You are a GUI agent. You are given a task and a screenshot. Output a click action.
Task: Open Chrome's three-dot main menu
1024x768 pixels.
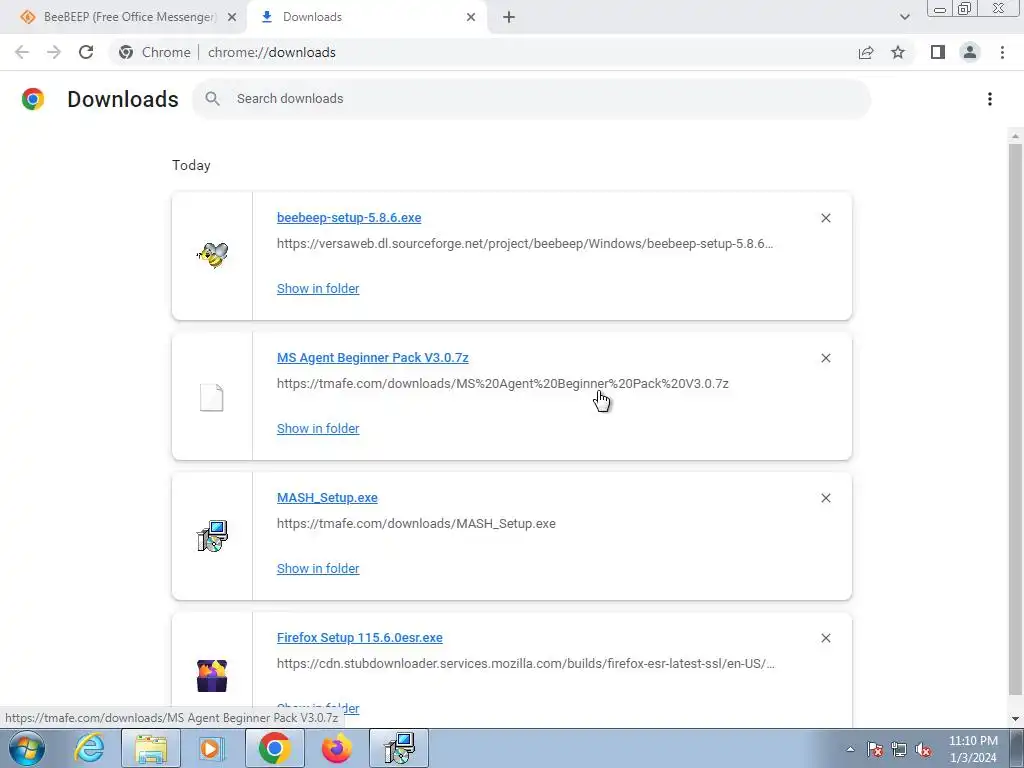1002,52
